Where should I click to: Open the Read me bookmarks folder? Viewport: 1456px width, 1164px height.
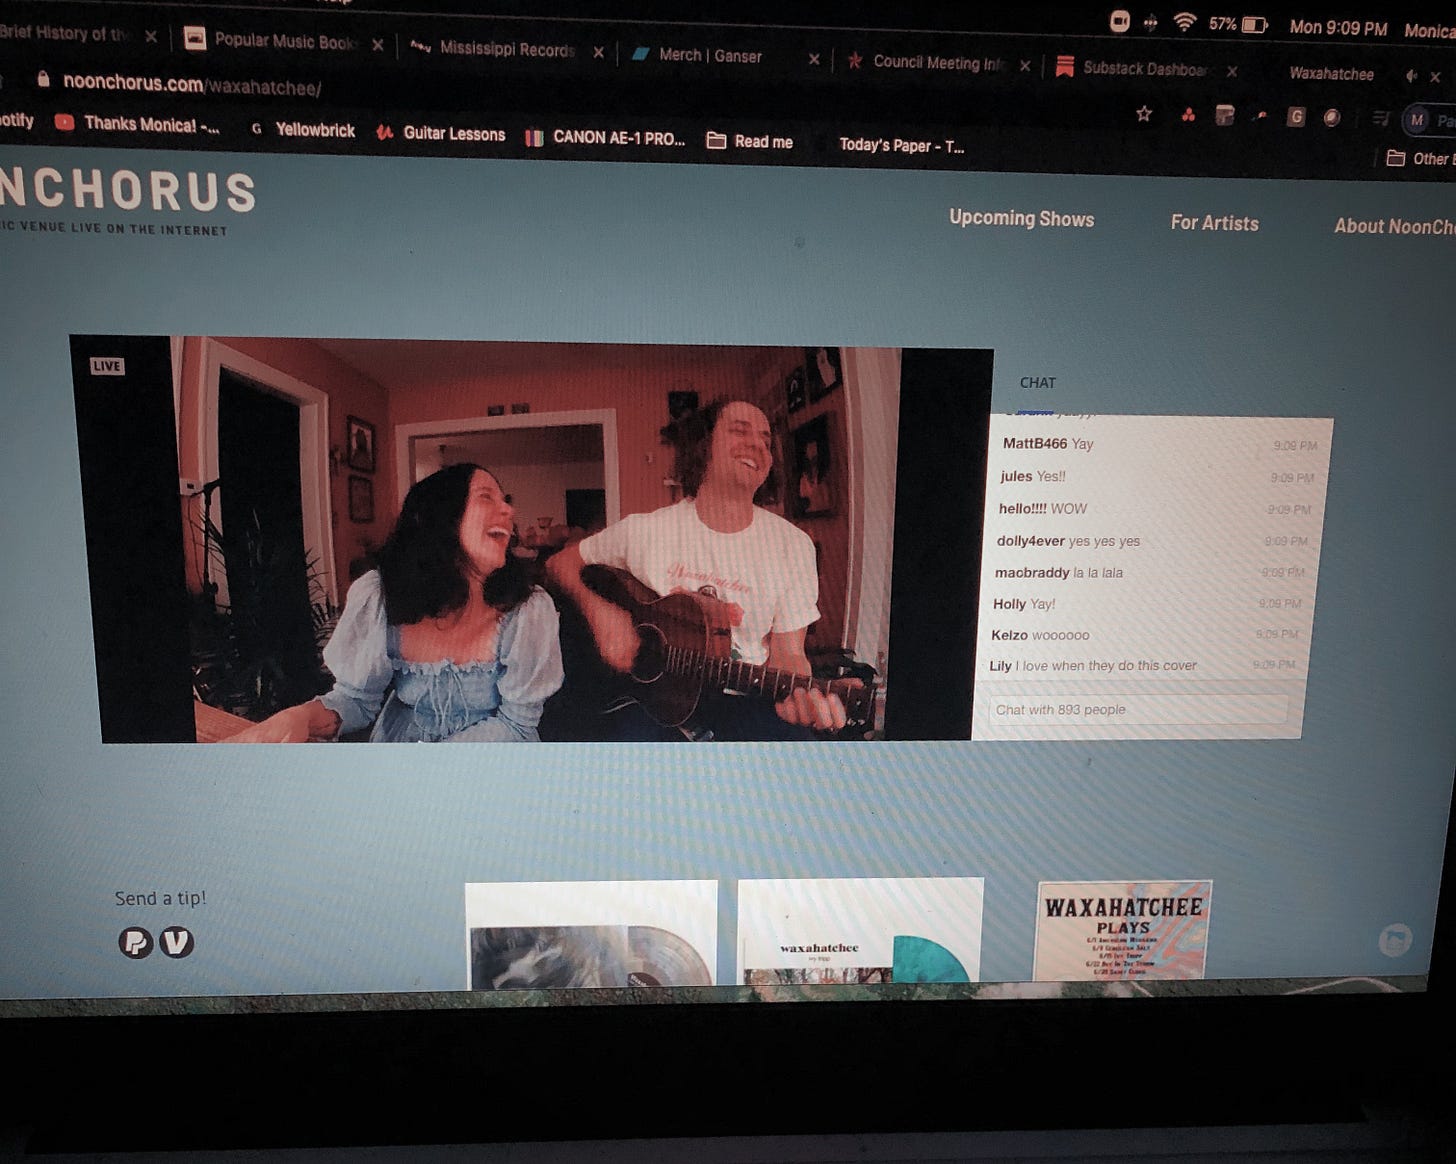(x=750, y=141)
